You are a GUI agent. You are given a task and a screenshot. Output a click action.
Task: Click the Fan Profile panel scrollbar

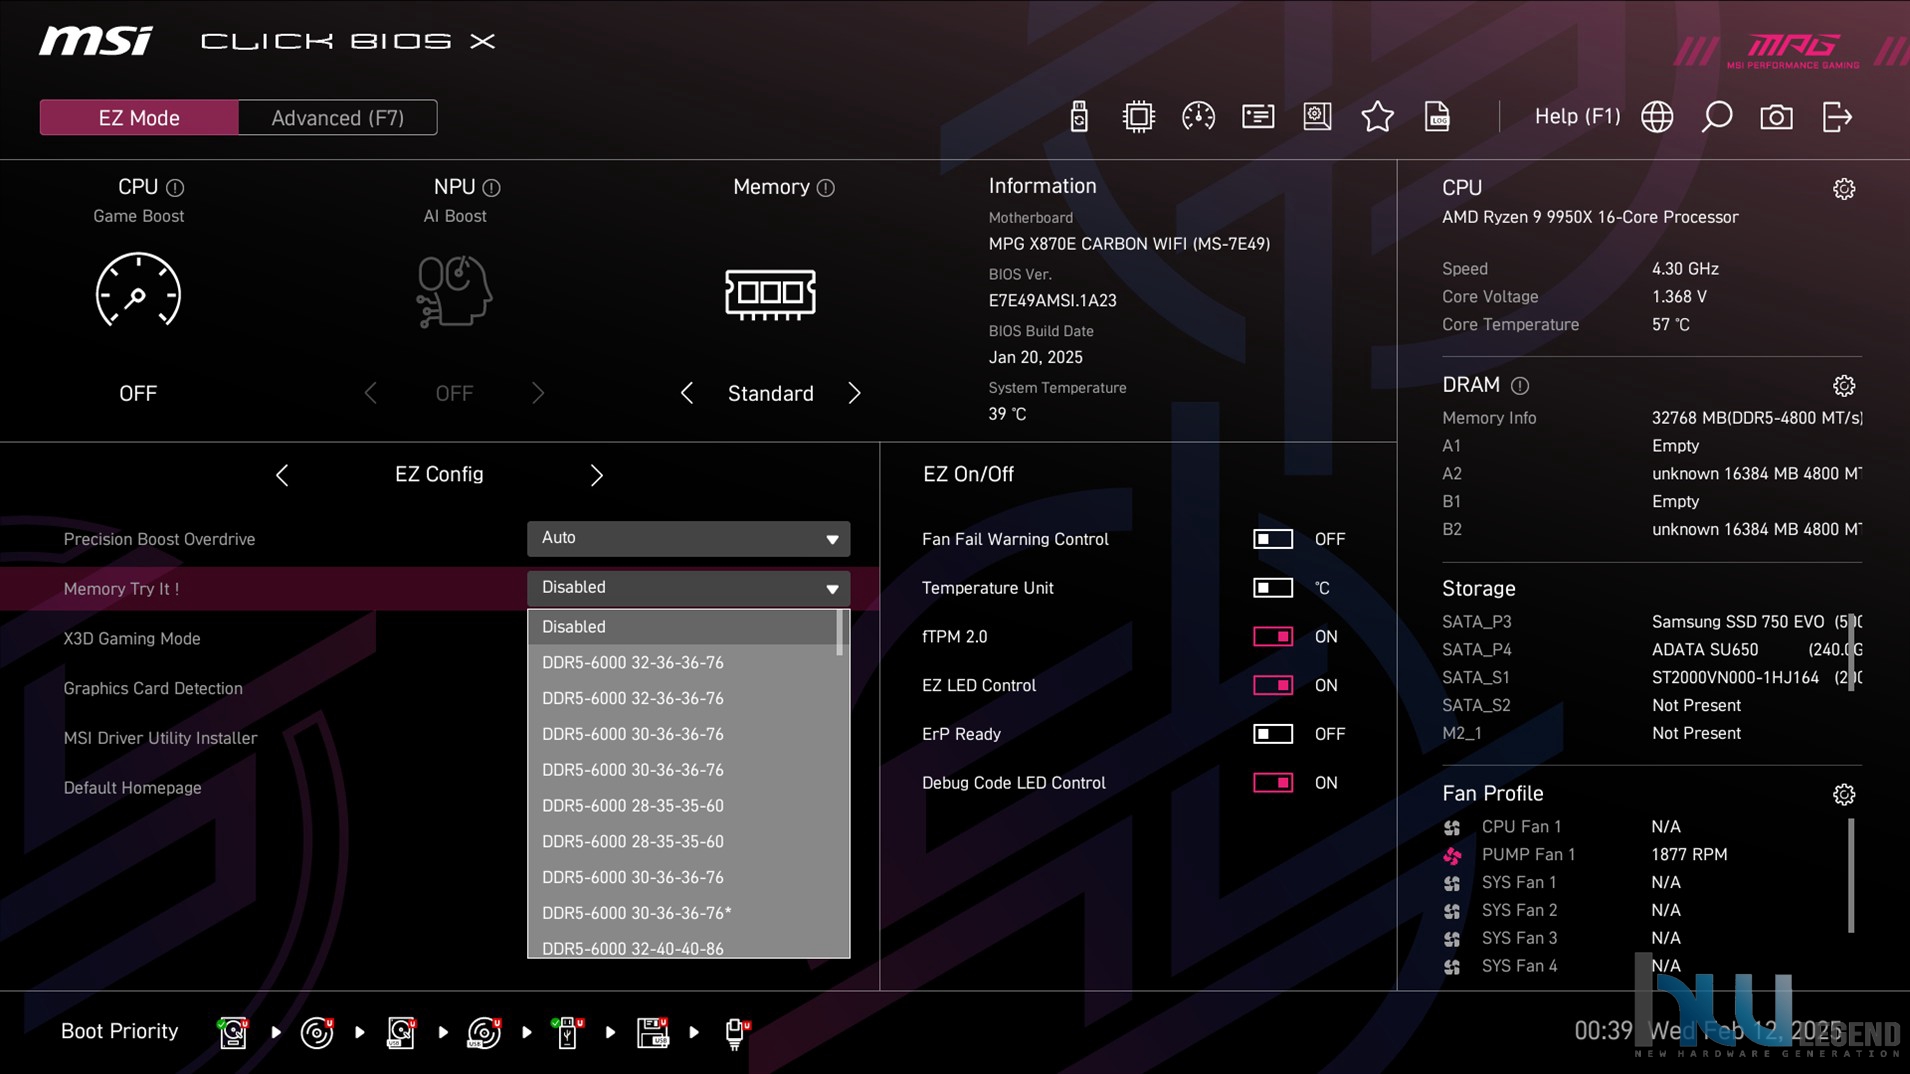tap(1851, 876)
